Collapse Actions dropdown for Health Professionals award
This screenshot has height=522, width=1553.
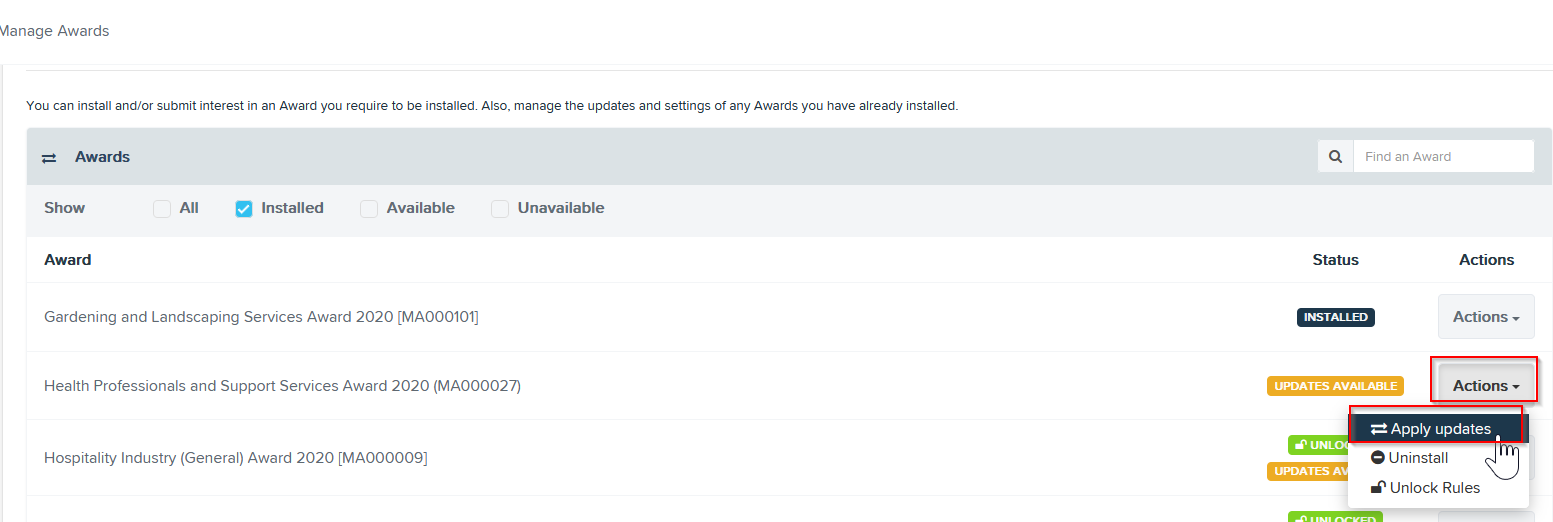click(1486, 386)
